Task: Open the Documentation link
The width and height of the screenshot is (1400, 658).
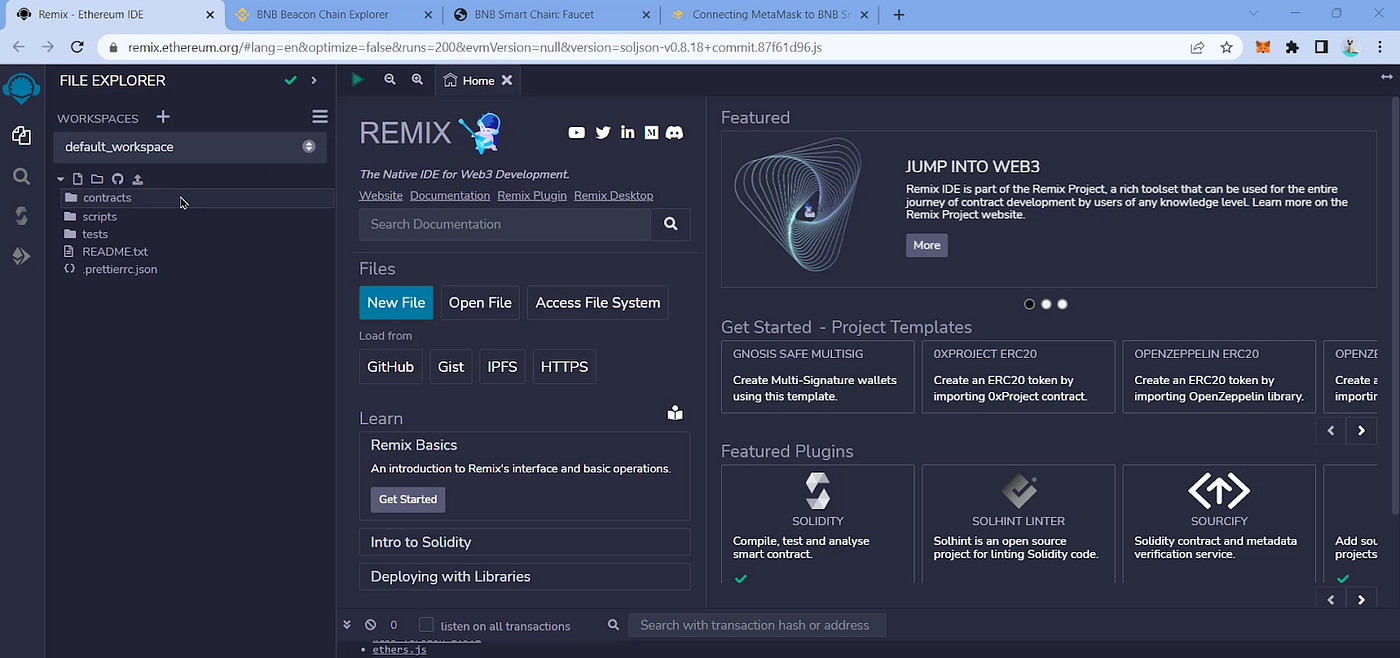Action: click(x=450, y=196)
